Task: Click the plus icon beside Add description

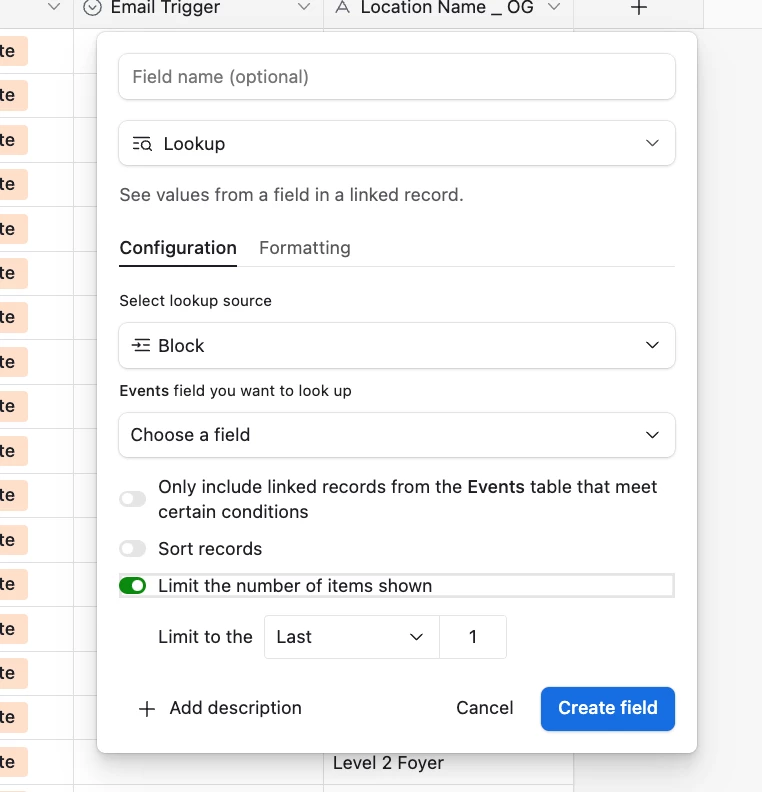Action: (146, 709)
